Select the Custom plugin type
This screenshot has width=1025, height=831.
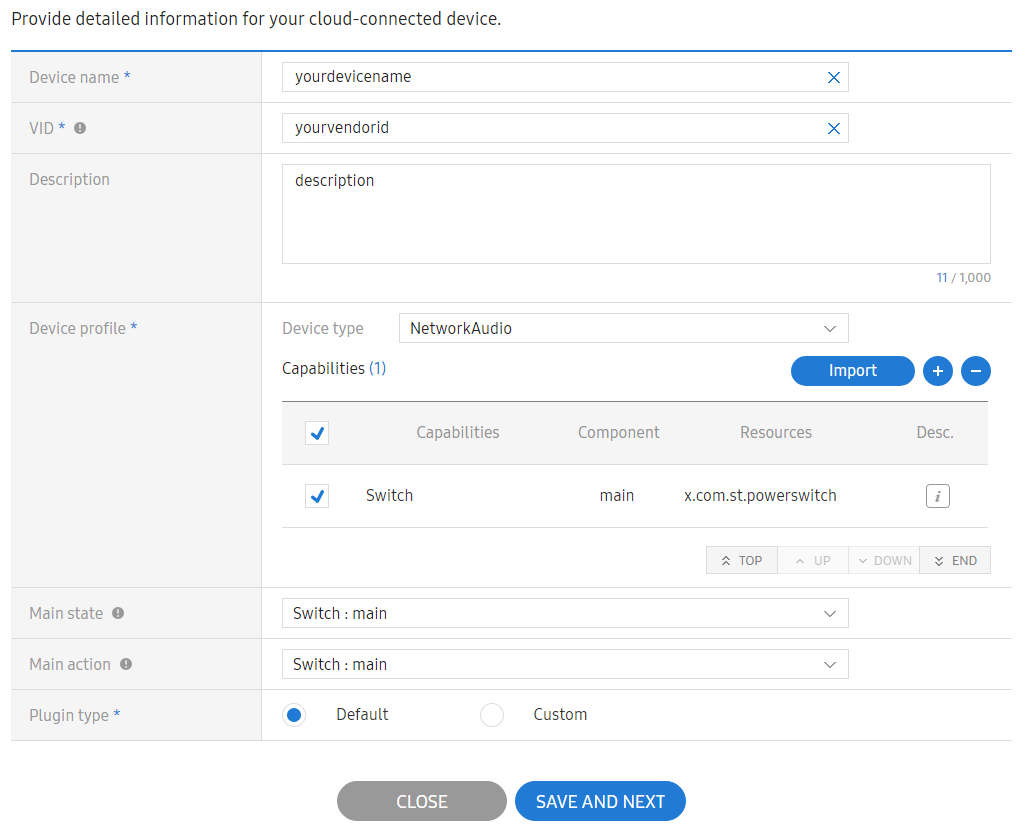[x=492, y=715]
